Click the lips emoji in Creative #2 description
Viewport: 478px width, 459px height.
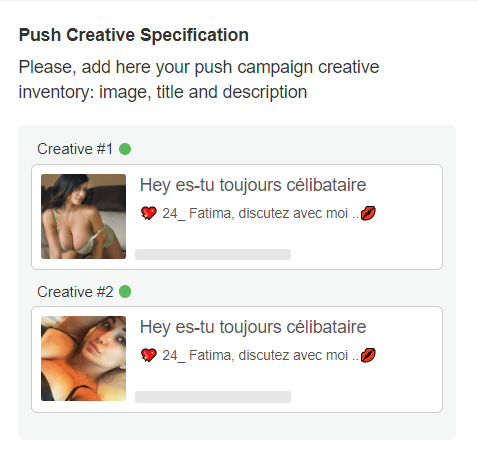(368, 355)
